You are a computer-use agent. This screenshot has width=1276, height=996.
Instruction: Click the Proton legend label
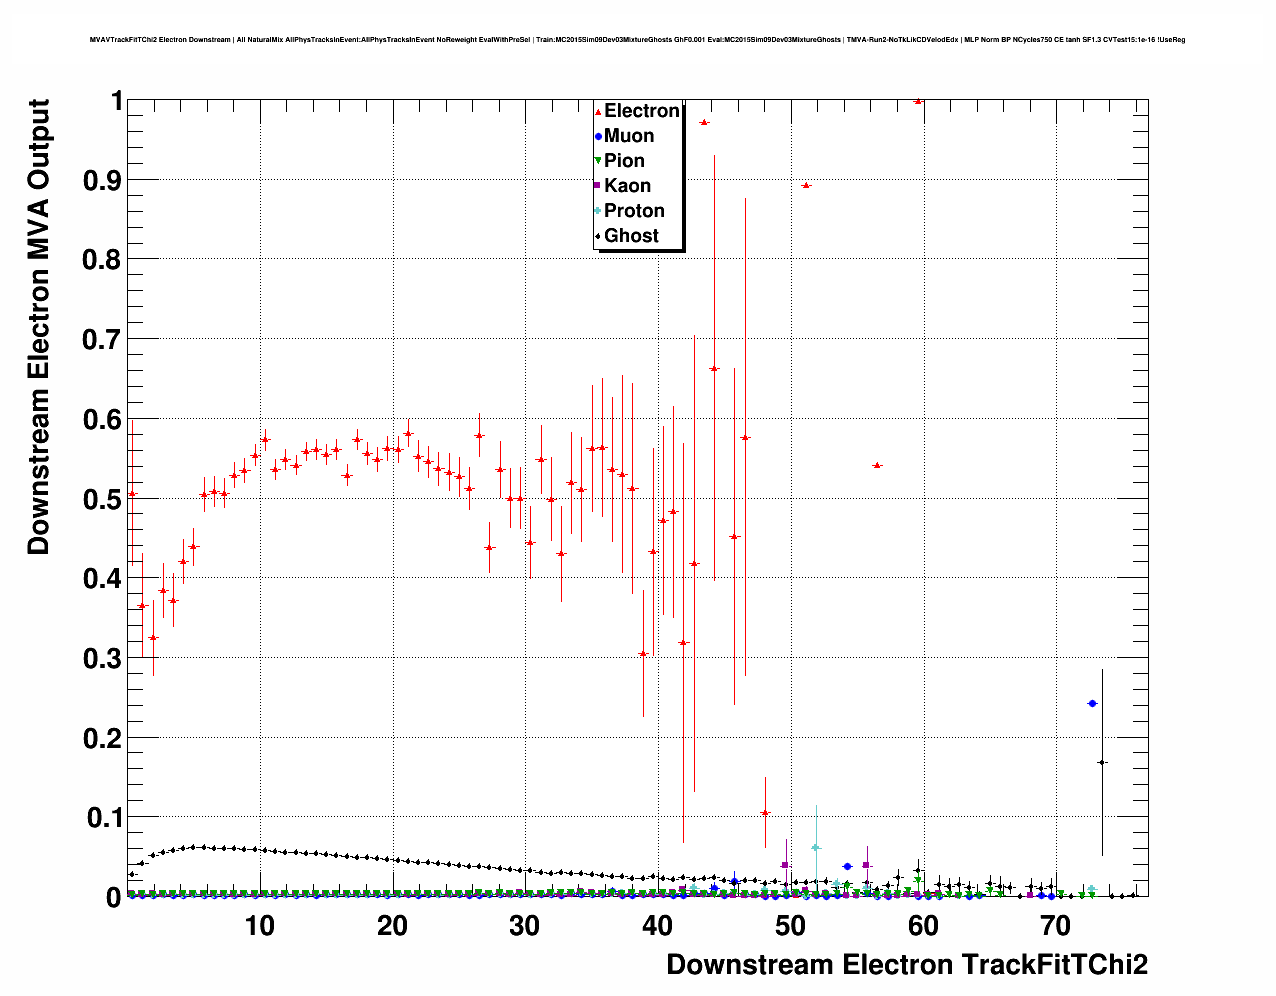pyautogui.click(x=634, y=211)
